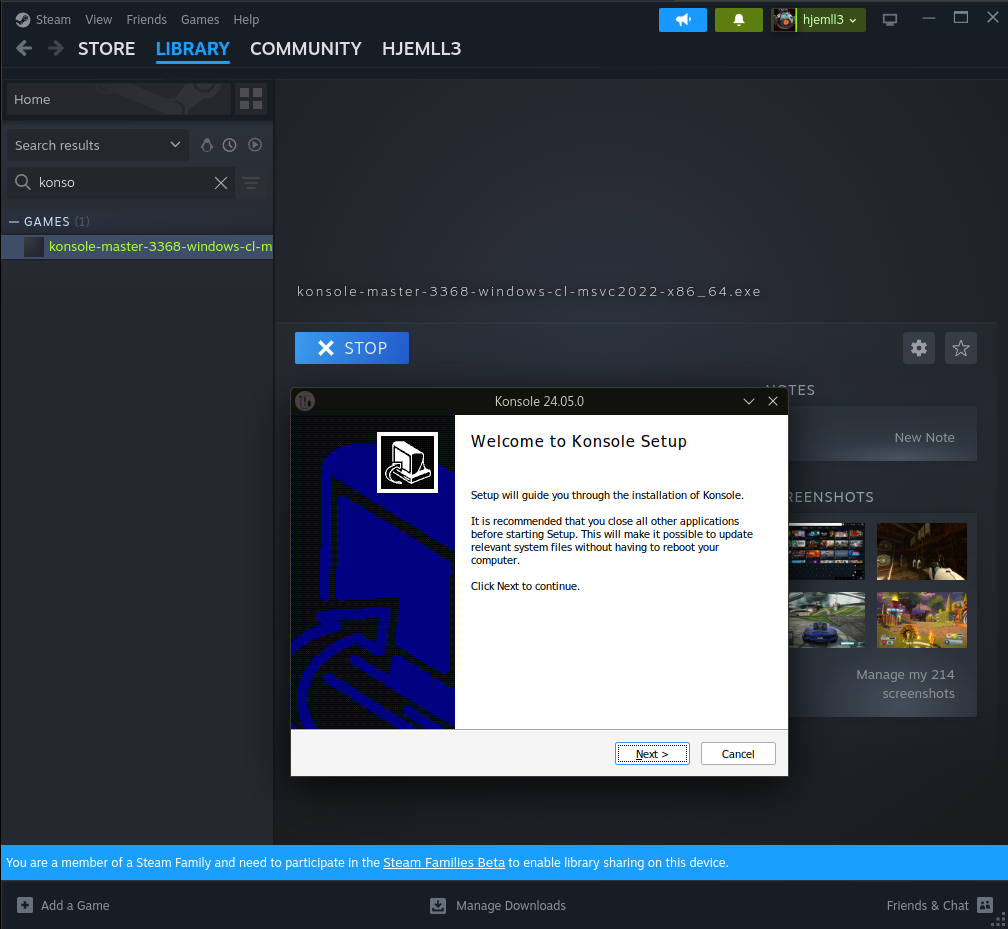
Task: Open the Games menu
Action: pos(199,19)
